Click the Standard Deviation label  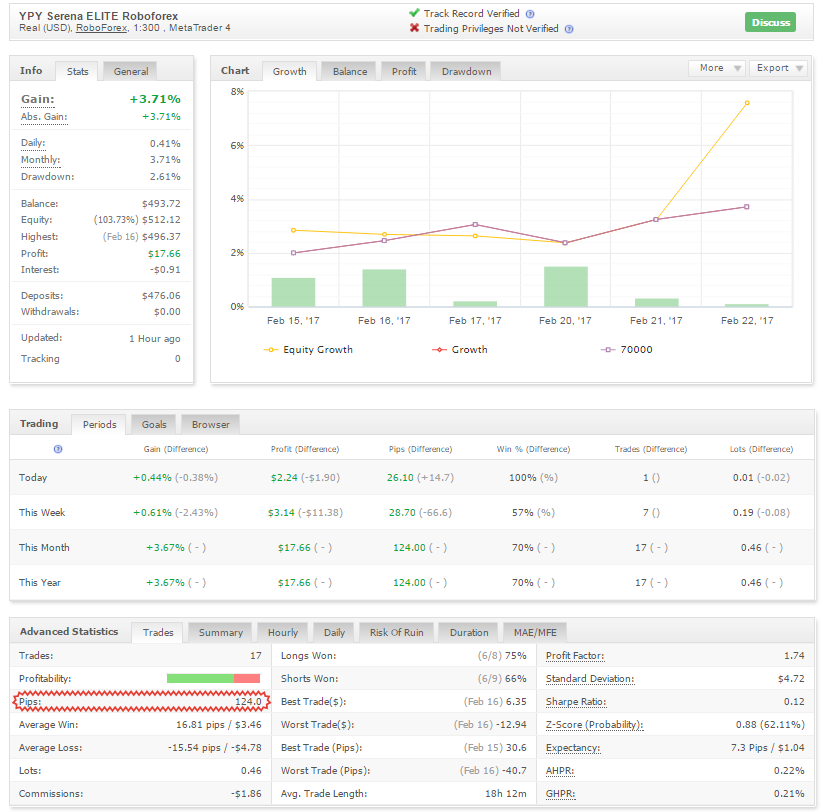tap(590, 679)
